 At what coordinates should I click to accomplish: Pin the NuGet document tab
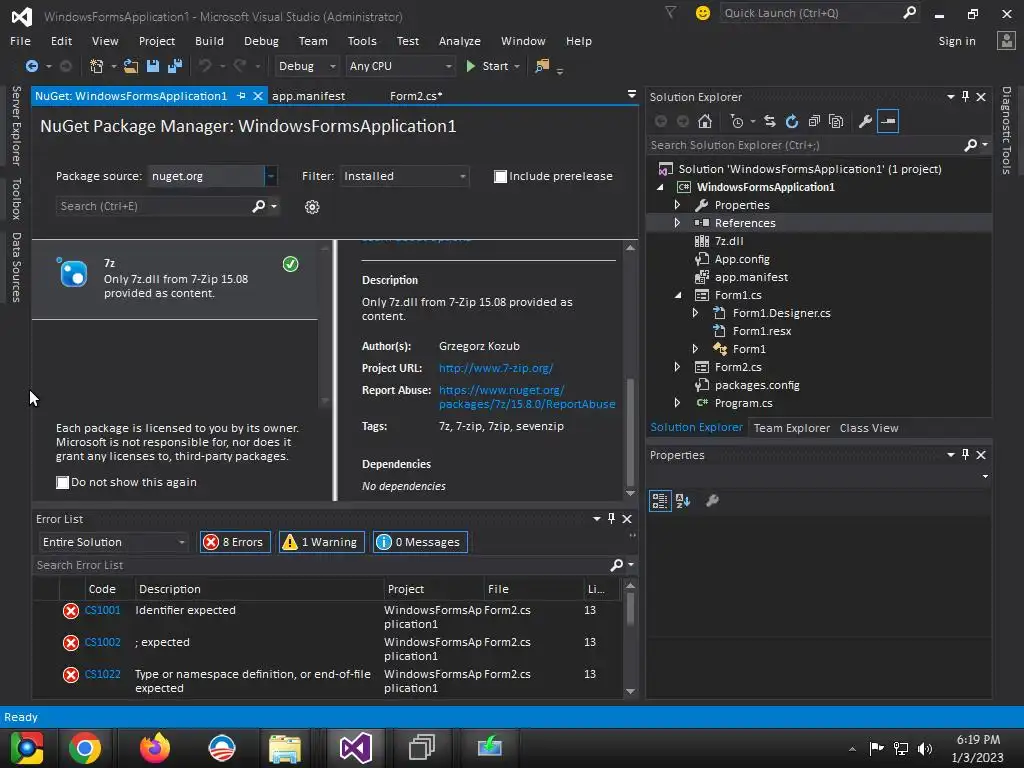click(x=241, y=96)
